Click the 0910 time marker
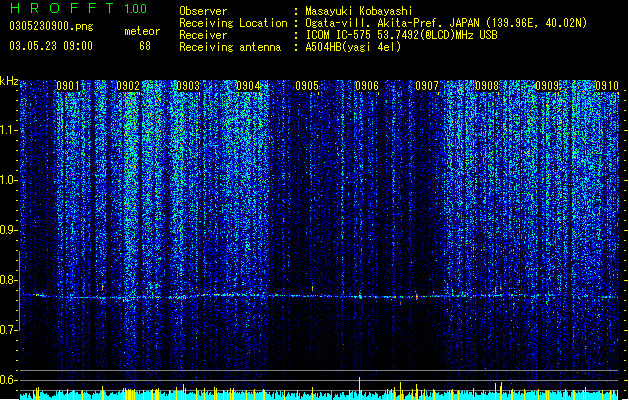The image size is (629, 400). point(607,86)
